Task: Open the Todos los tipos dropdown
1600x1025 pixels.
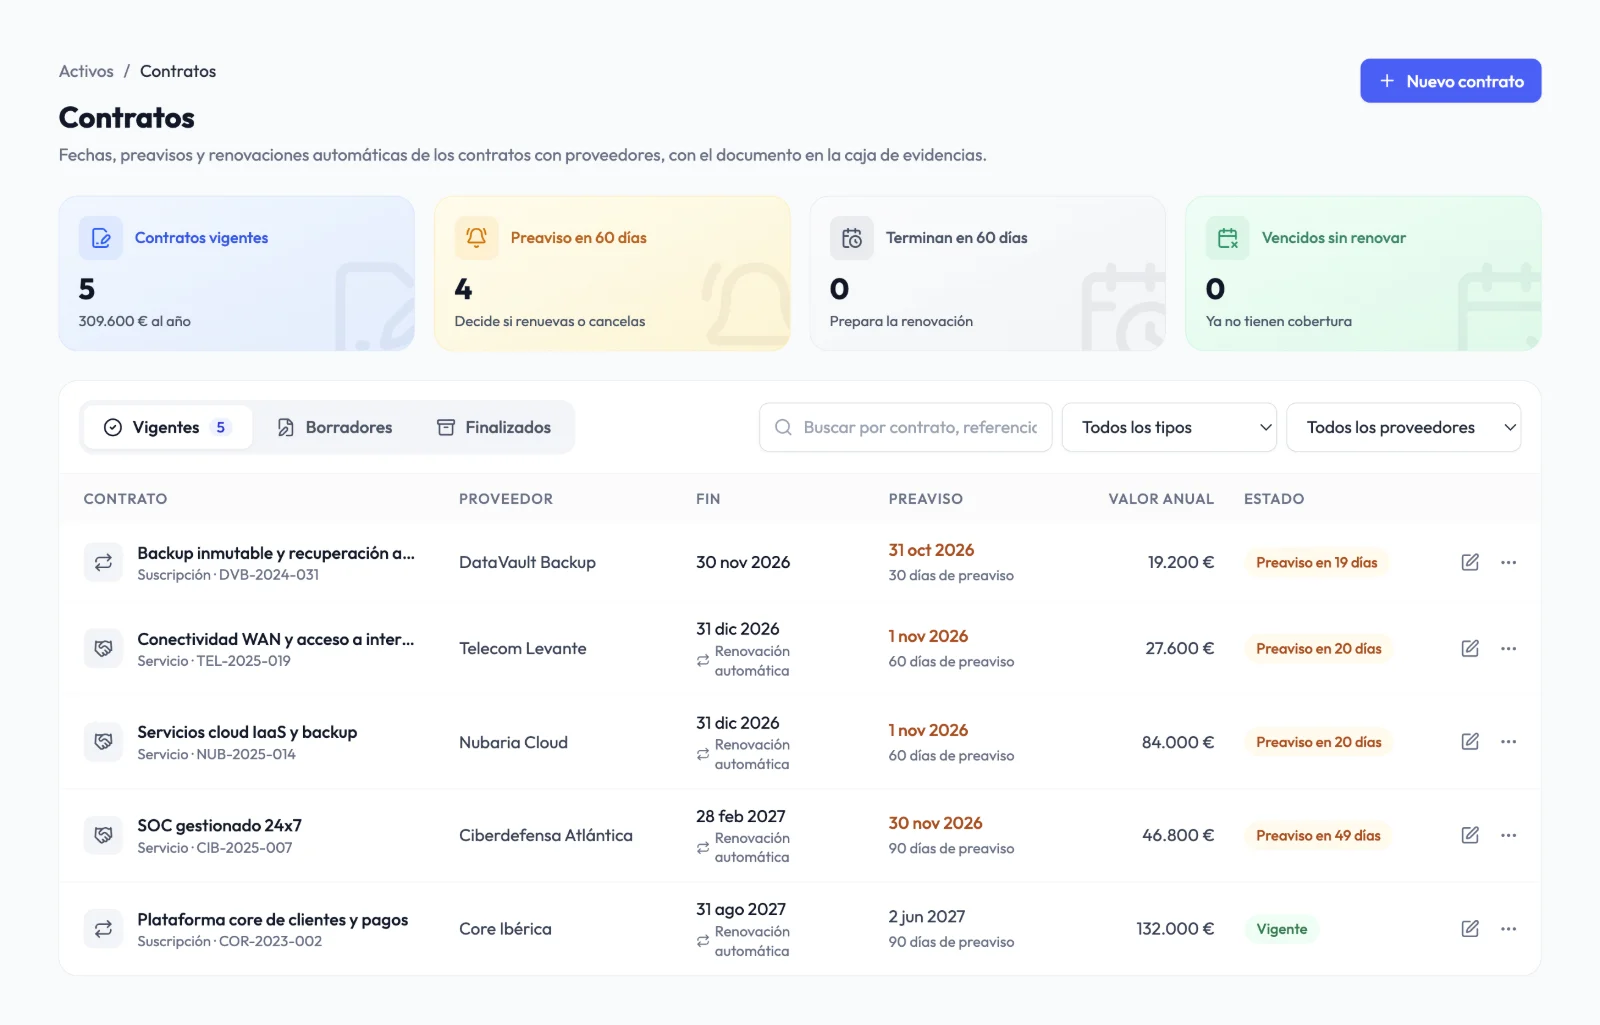Action: 1169,427
